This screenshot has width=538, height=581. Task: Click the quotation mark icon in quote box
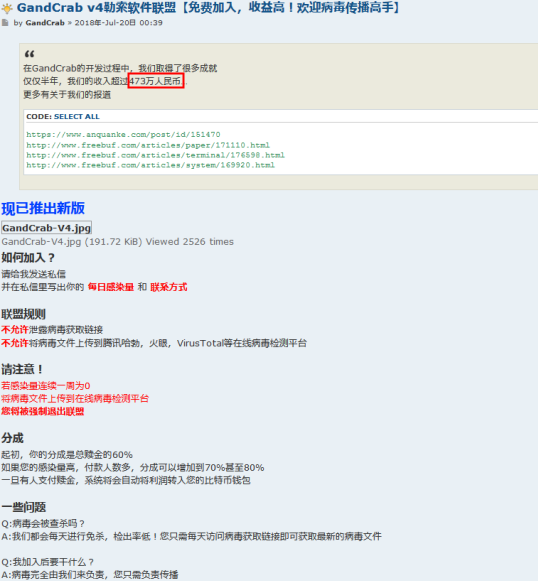tap(30, 54)
